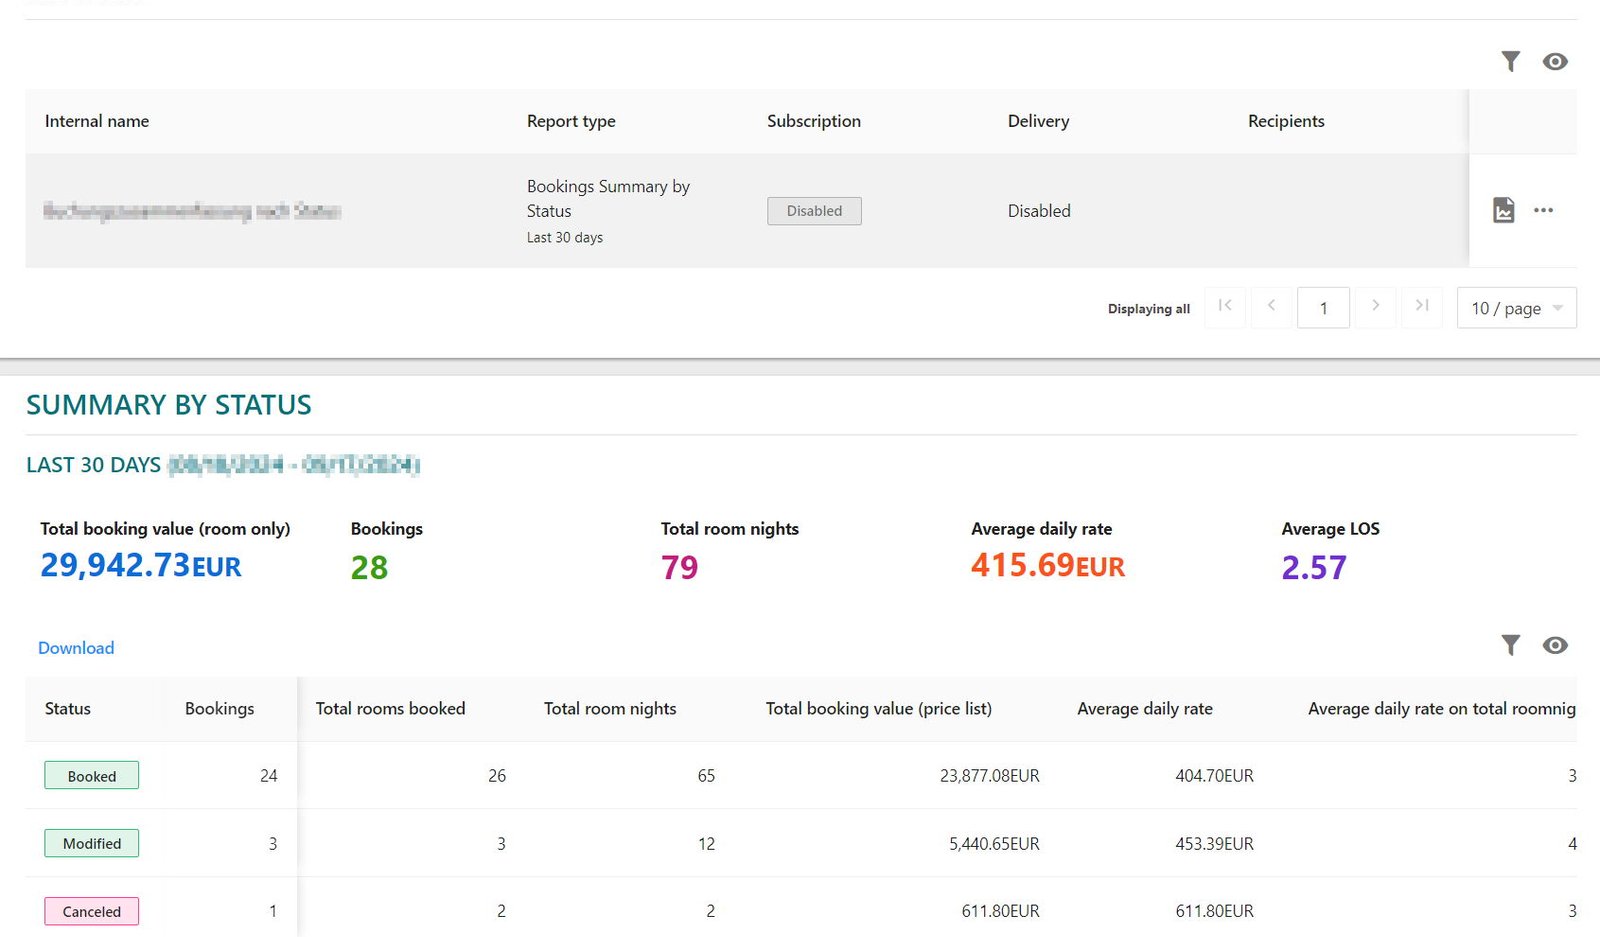Viewport: 1600px width, 937px height.
Task: Click the Delivery column header
Action: [x=1038, y=121]
